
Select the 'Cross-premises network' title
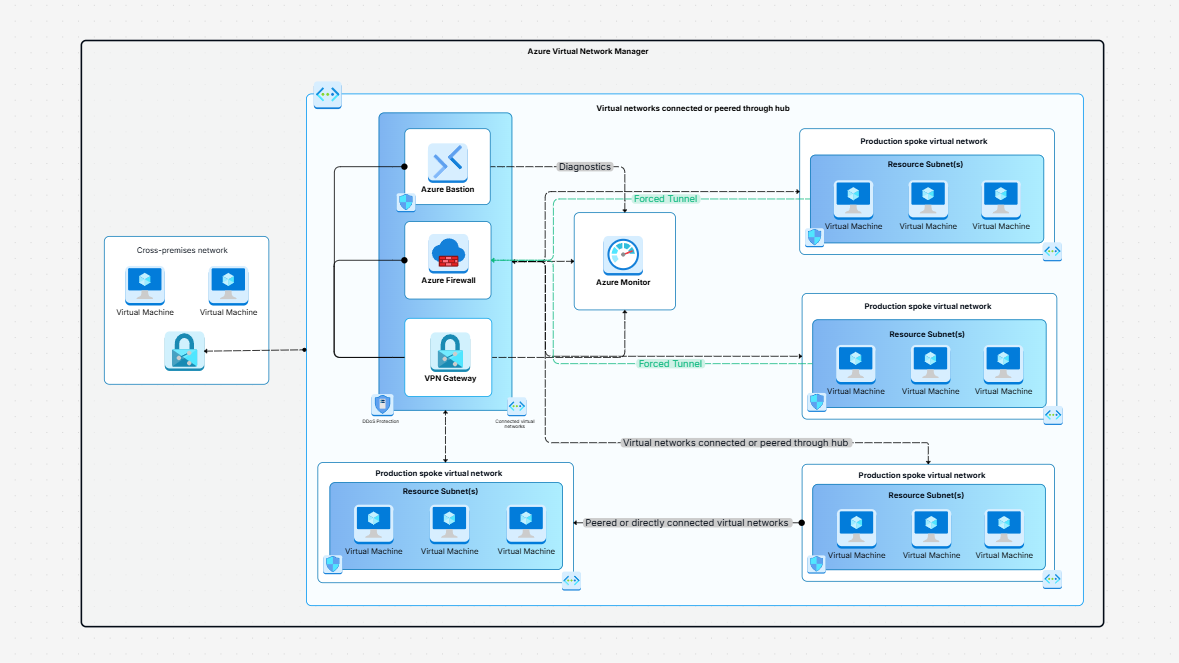pos(182,250)
